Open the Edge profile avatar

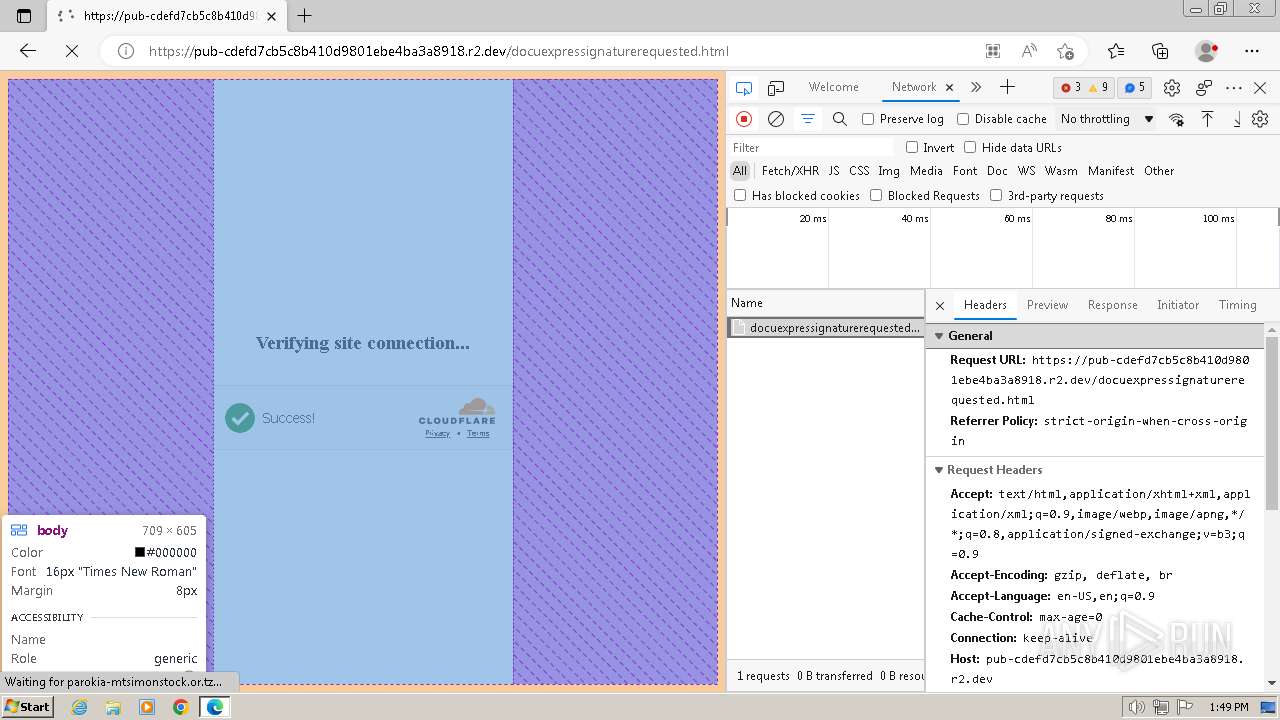[x=1206, y=51]
